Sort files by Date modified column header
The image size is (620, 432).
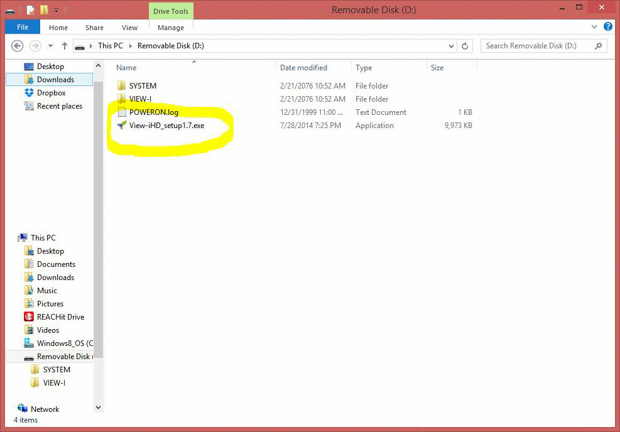(303, 68)
